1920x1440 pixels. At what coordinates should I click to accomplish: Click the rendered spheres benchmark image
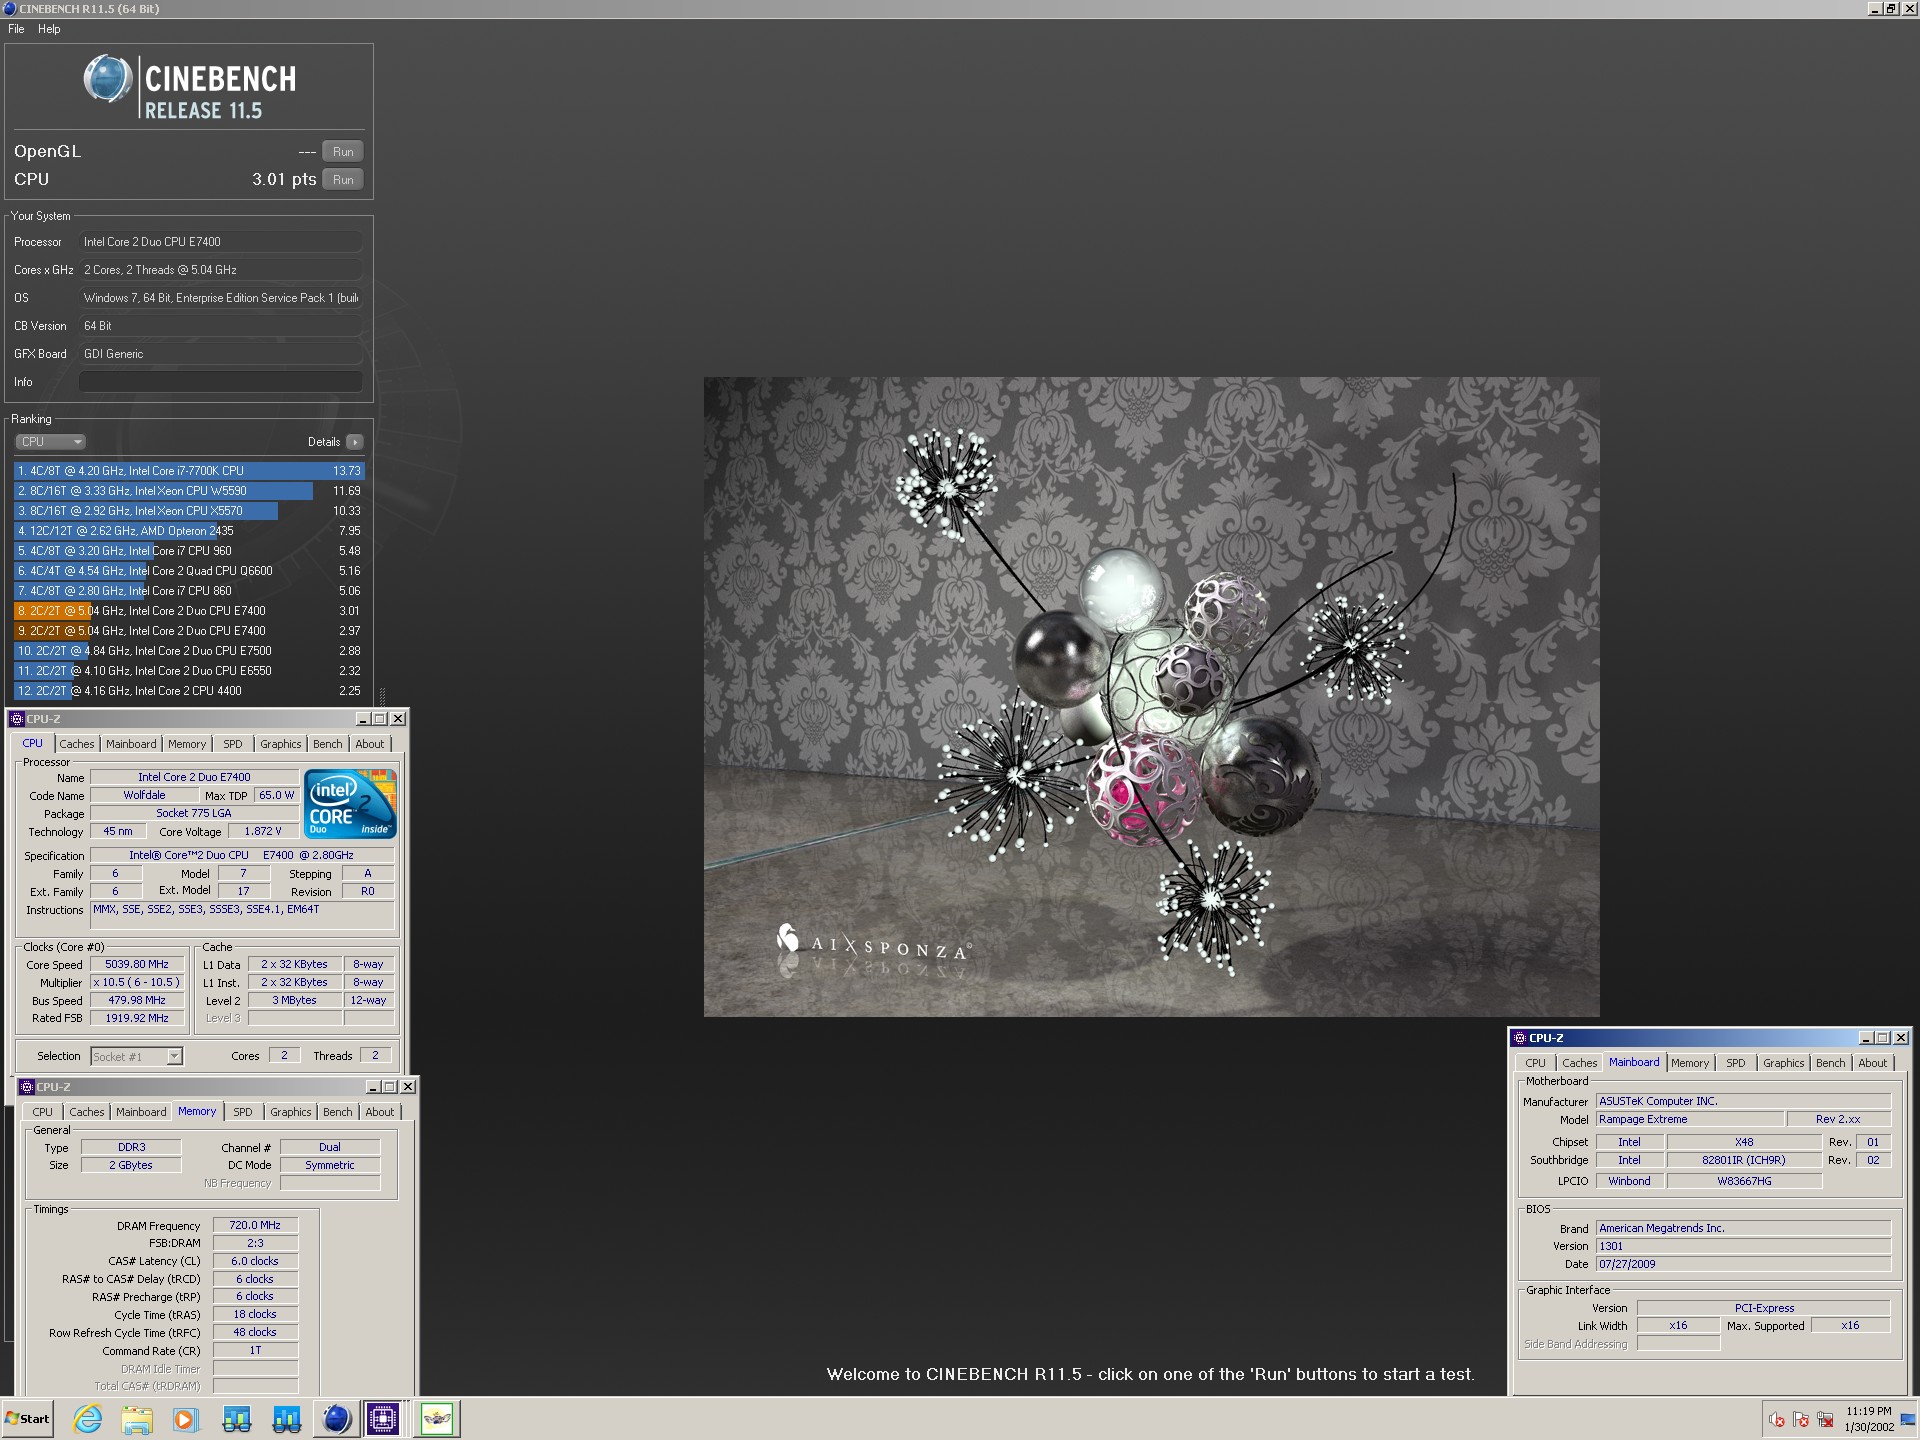1151,696
